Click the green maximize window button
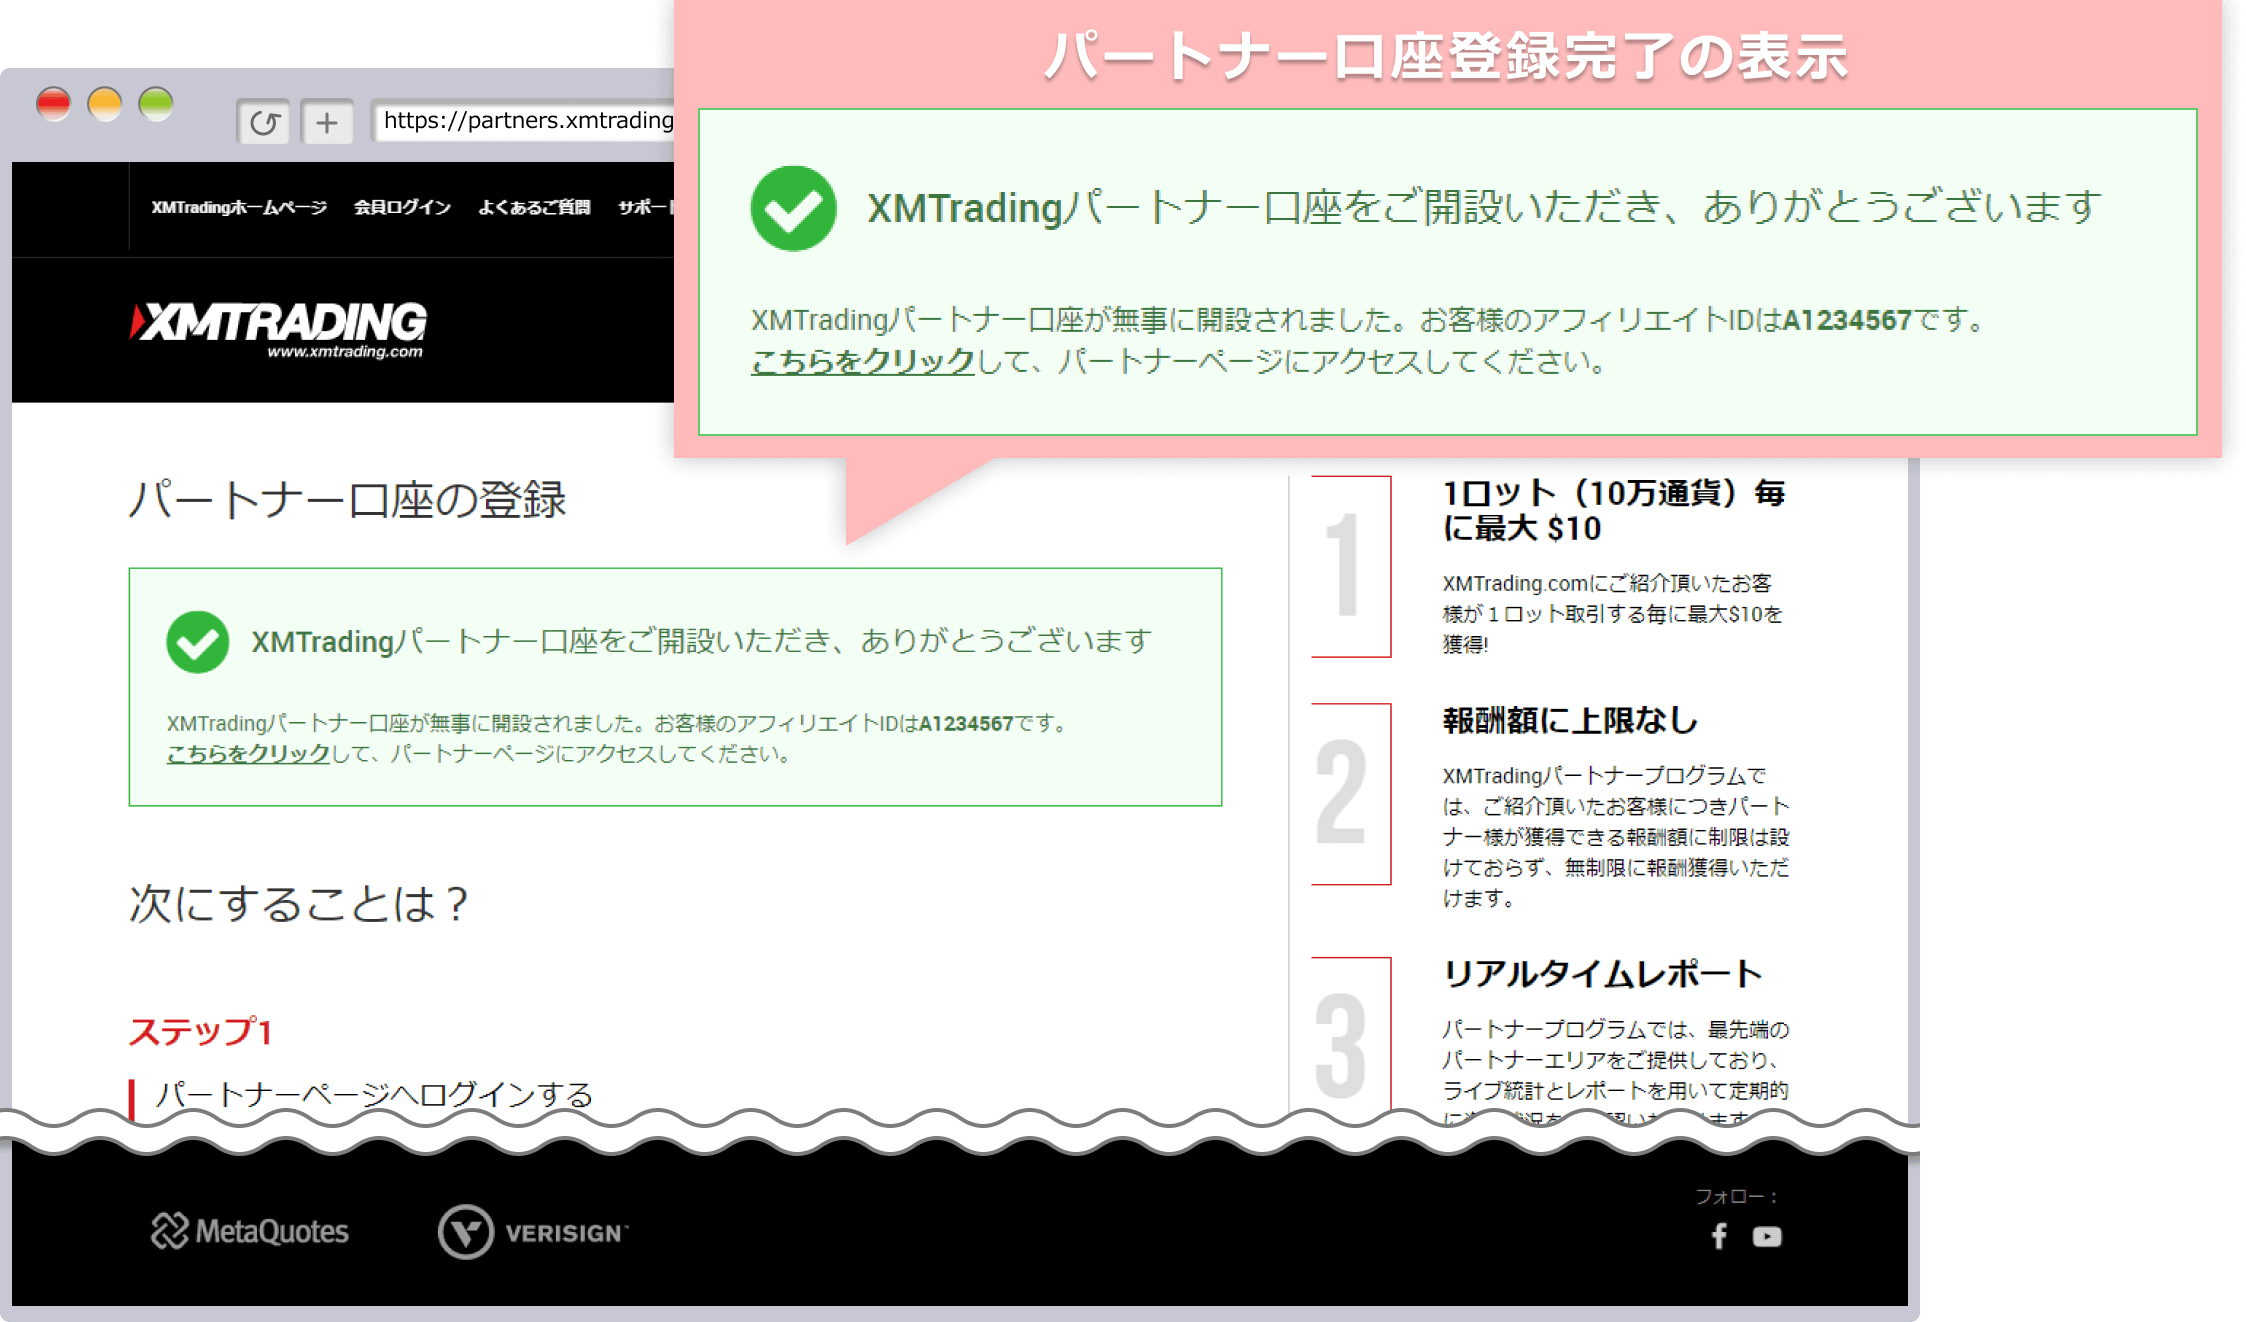Viewport: 2246px width, 1322px height. [156, 103]
